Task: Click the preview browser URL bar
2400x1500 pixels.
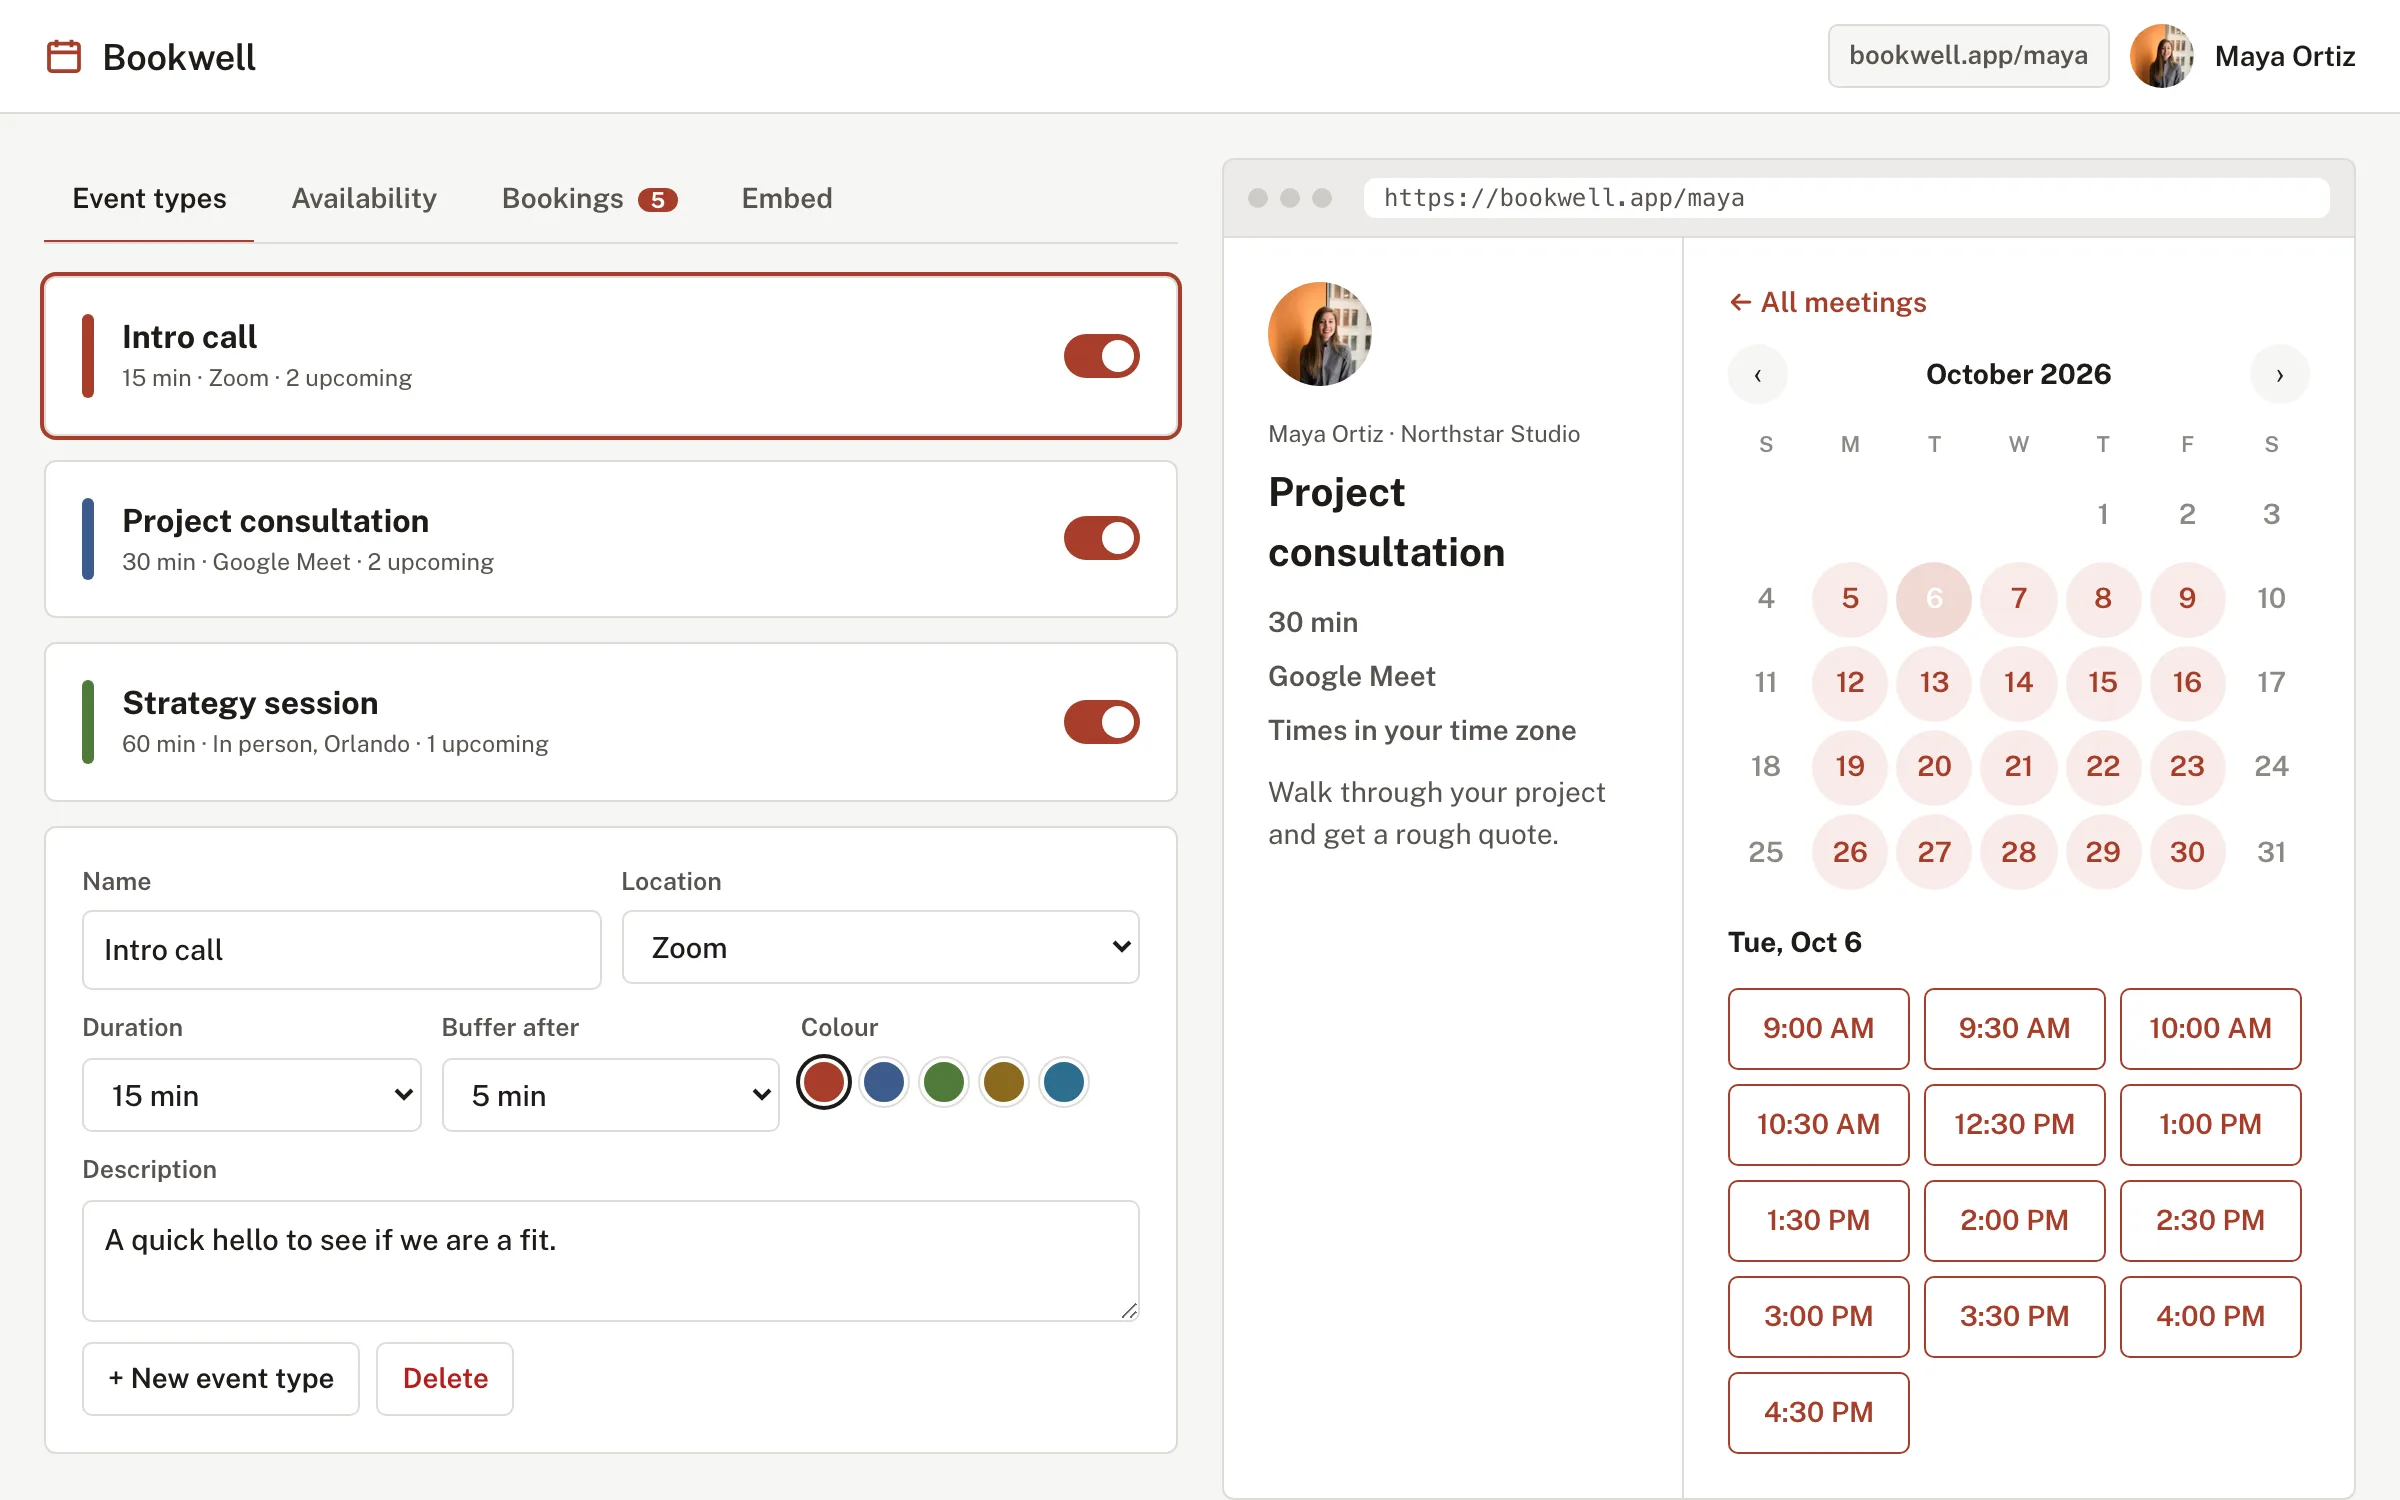Action: (1846, 198)
